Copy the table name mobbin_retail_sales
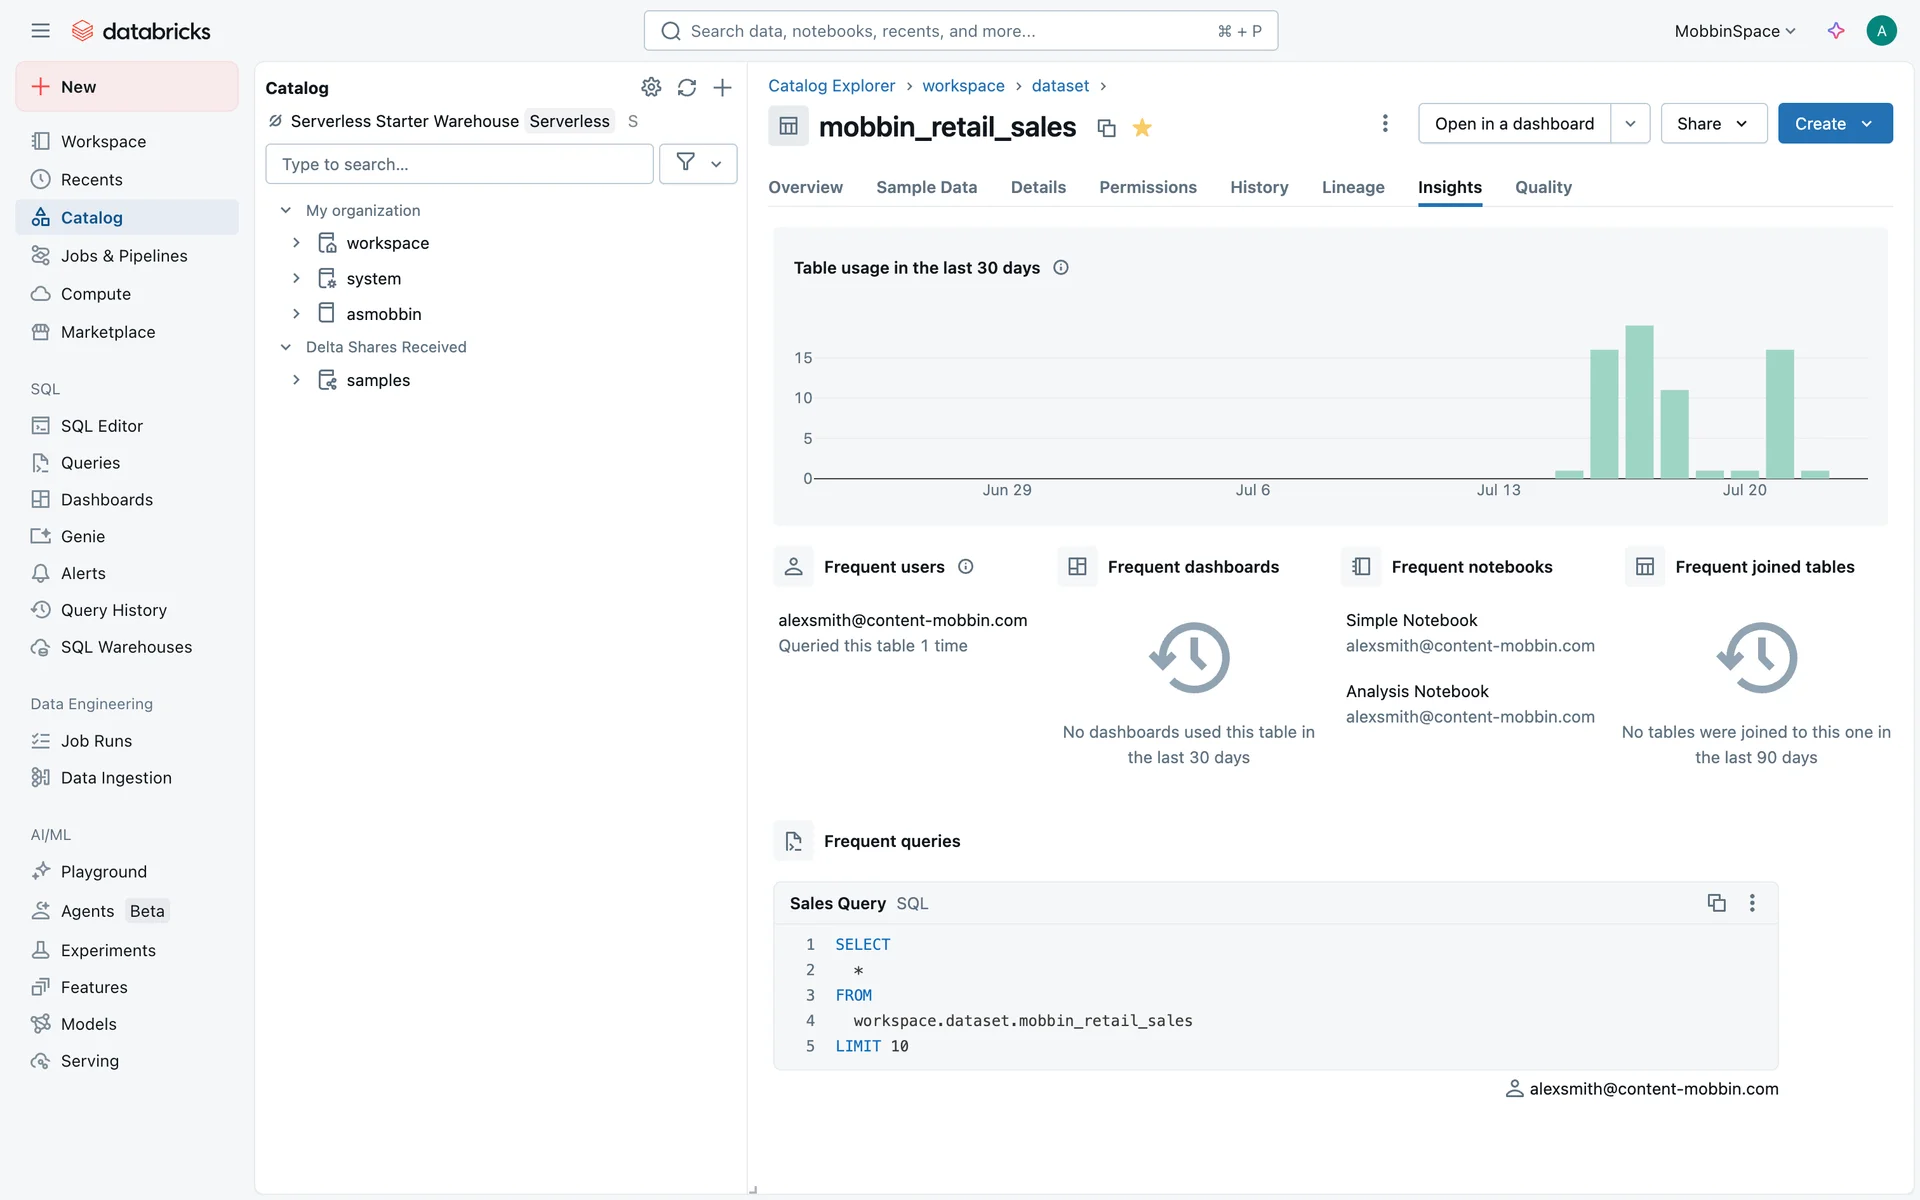The height and width of the screenshot is (1200, 1920). coord(1106,128)
